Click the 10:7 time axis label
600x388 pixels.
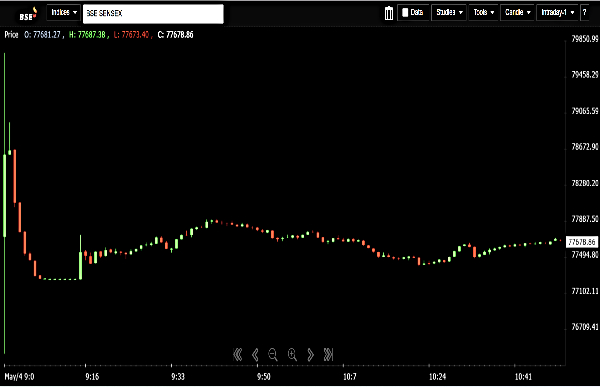pyautogui.click(x=350, y=377)
